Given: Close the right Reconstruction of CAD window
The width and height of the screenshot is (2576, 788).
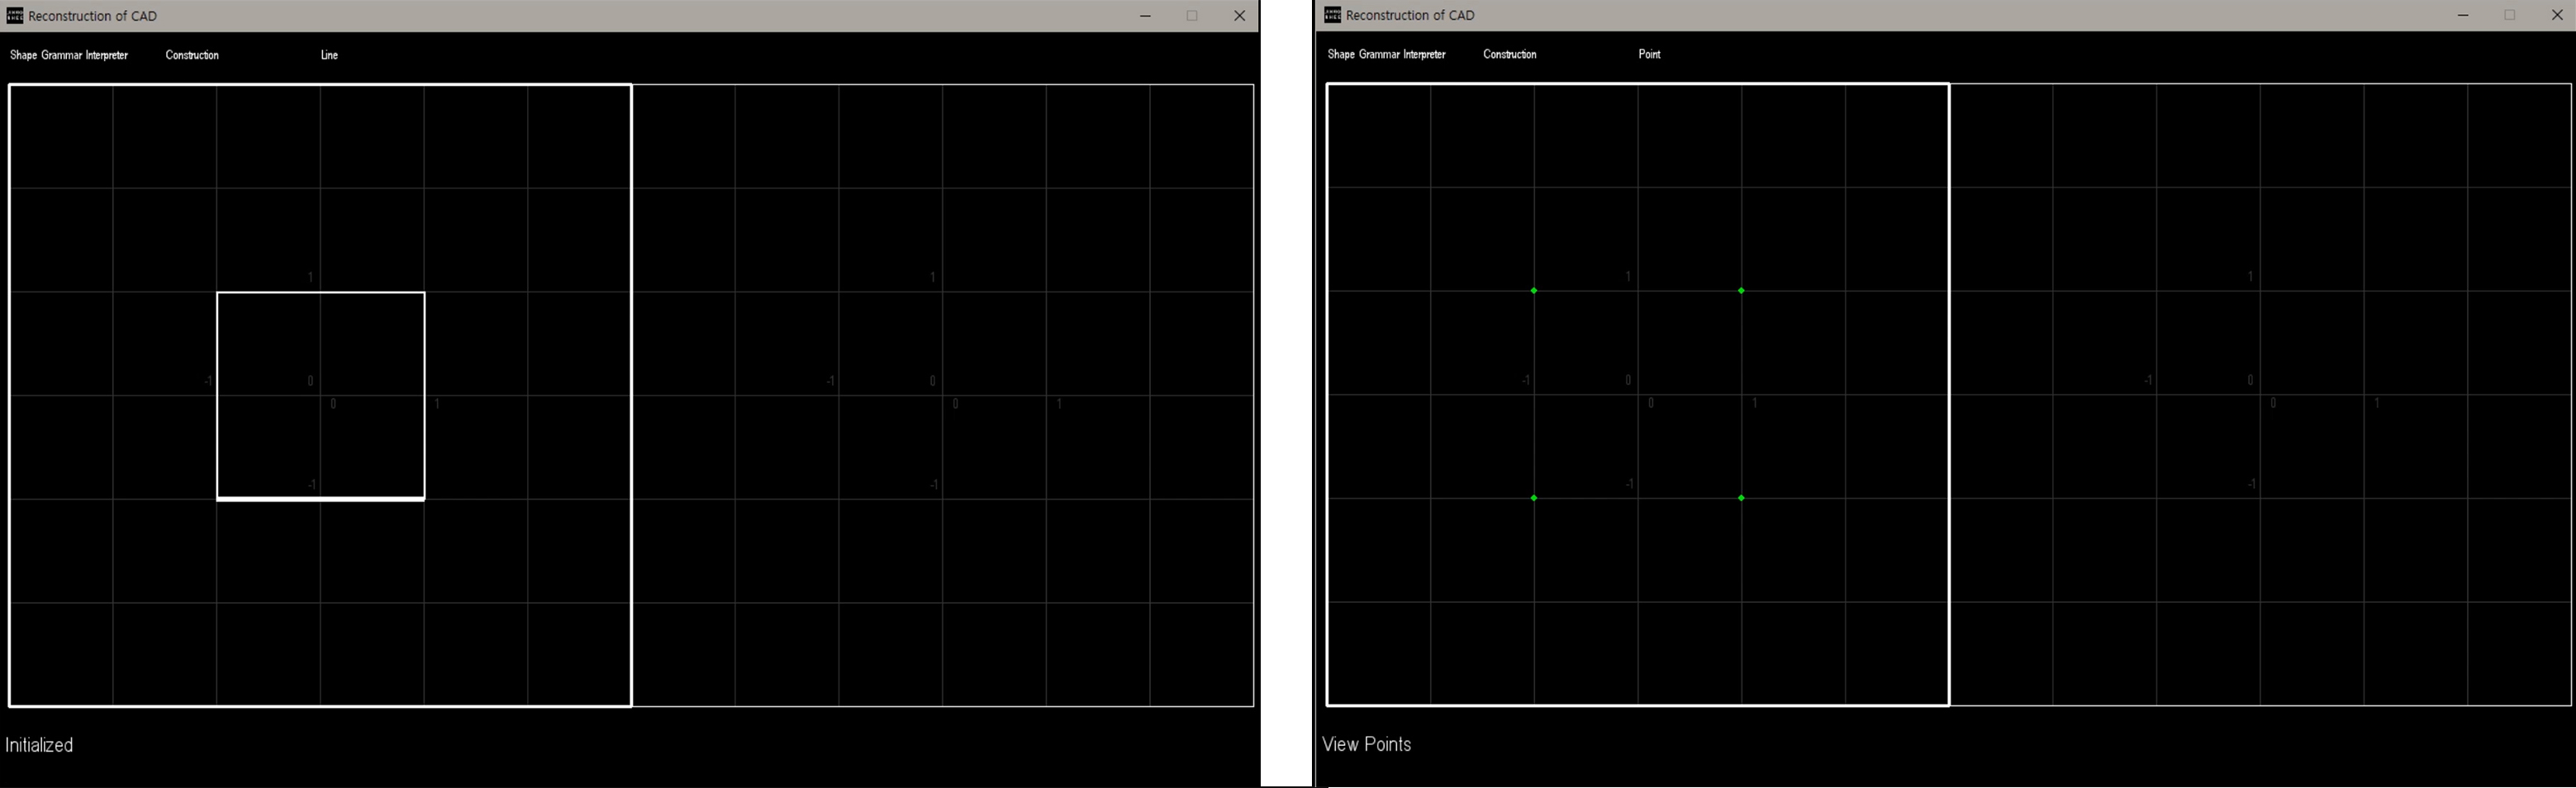Looking at the screenshot, I should [2556, 15].
